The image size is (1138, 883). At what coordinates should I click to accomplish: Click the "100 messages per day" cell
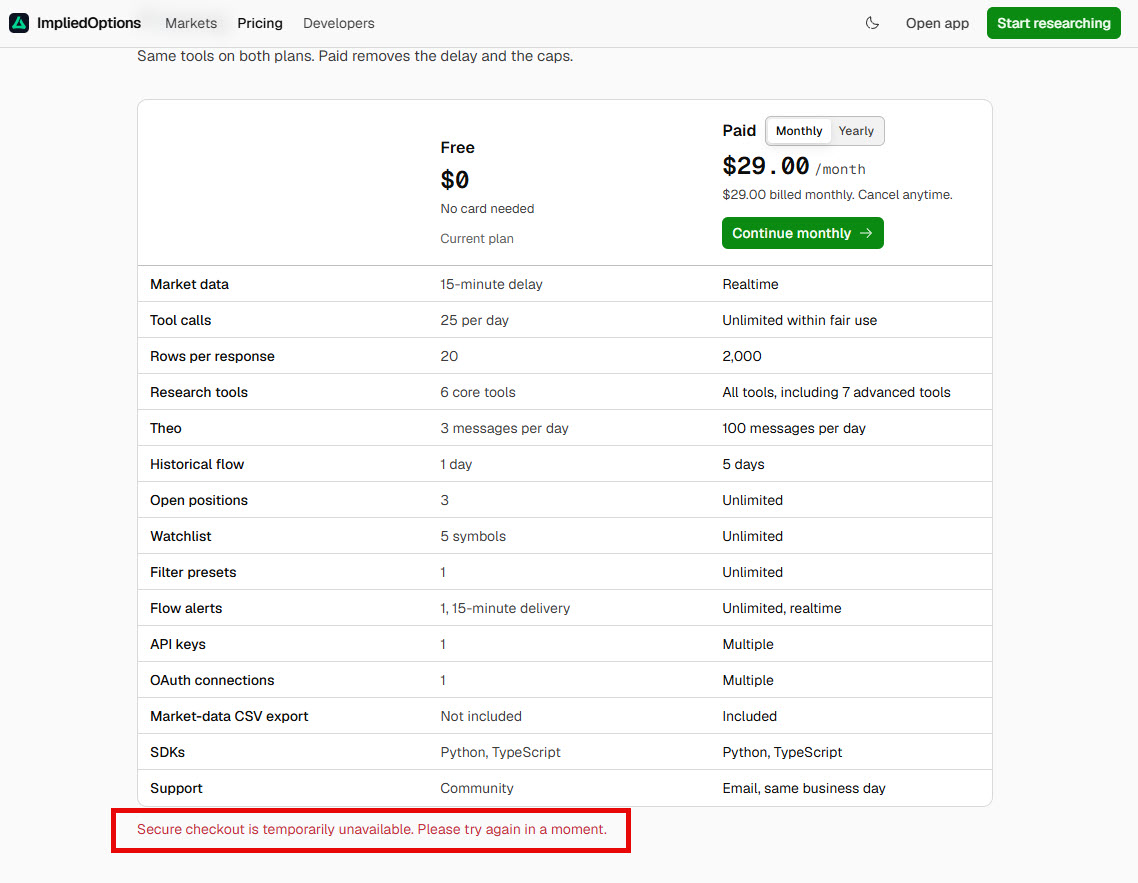pos(794,428)
